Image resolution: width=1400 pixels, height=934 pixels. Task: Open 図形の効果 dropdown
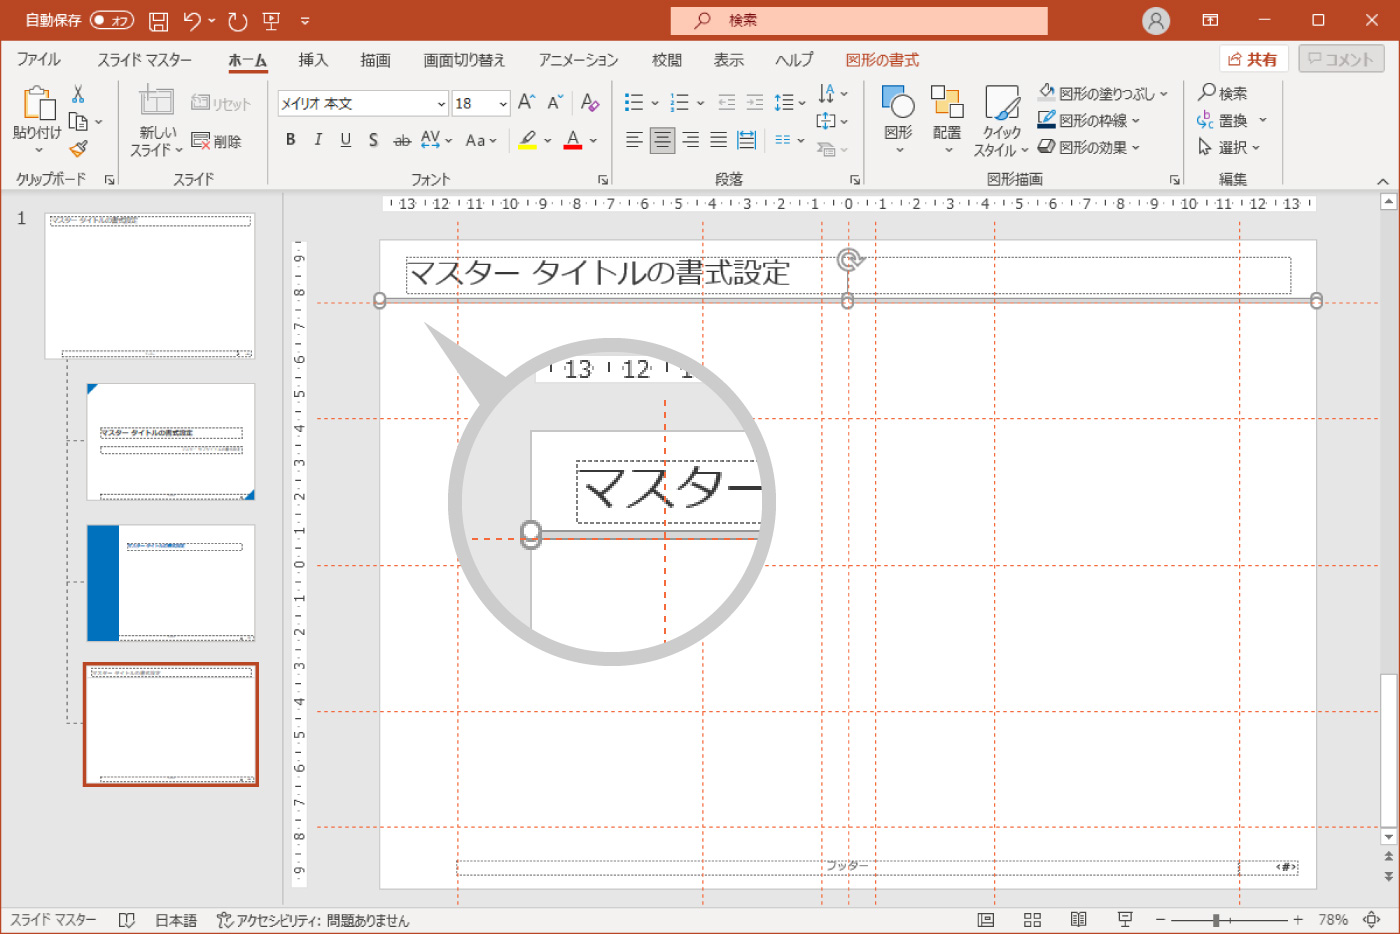tap(1136, 148)
